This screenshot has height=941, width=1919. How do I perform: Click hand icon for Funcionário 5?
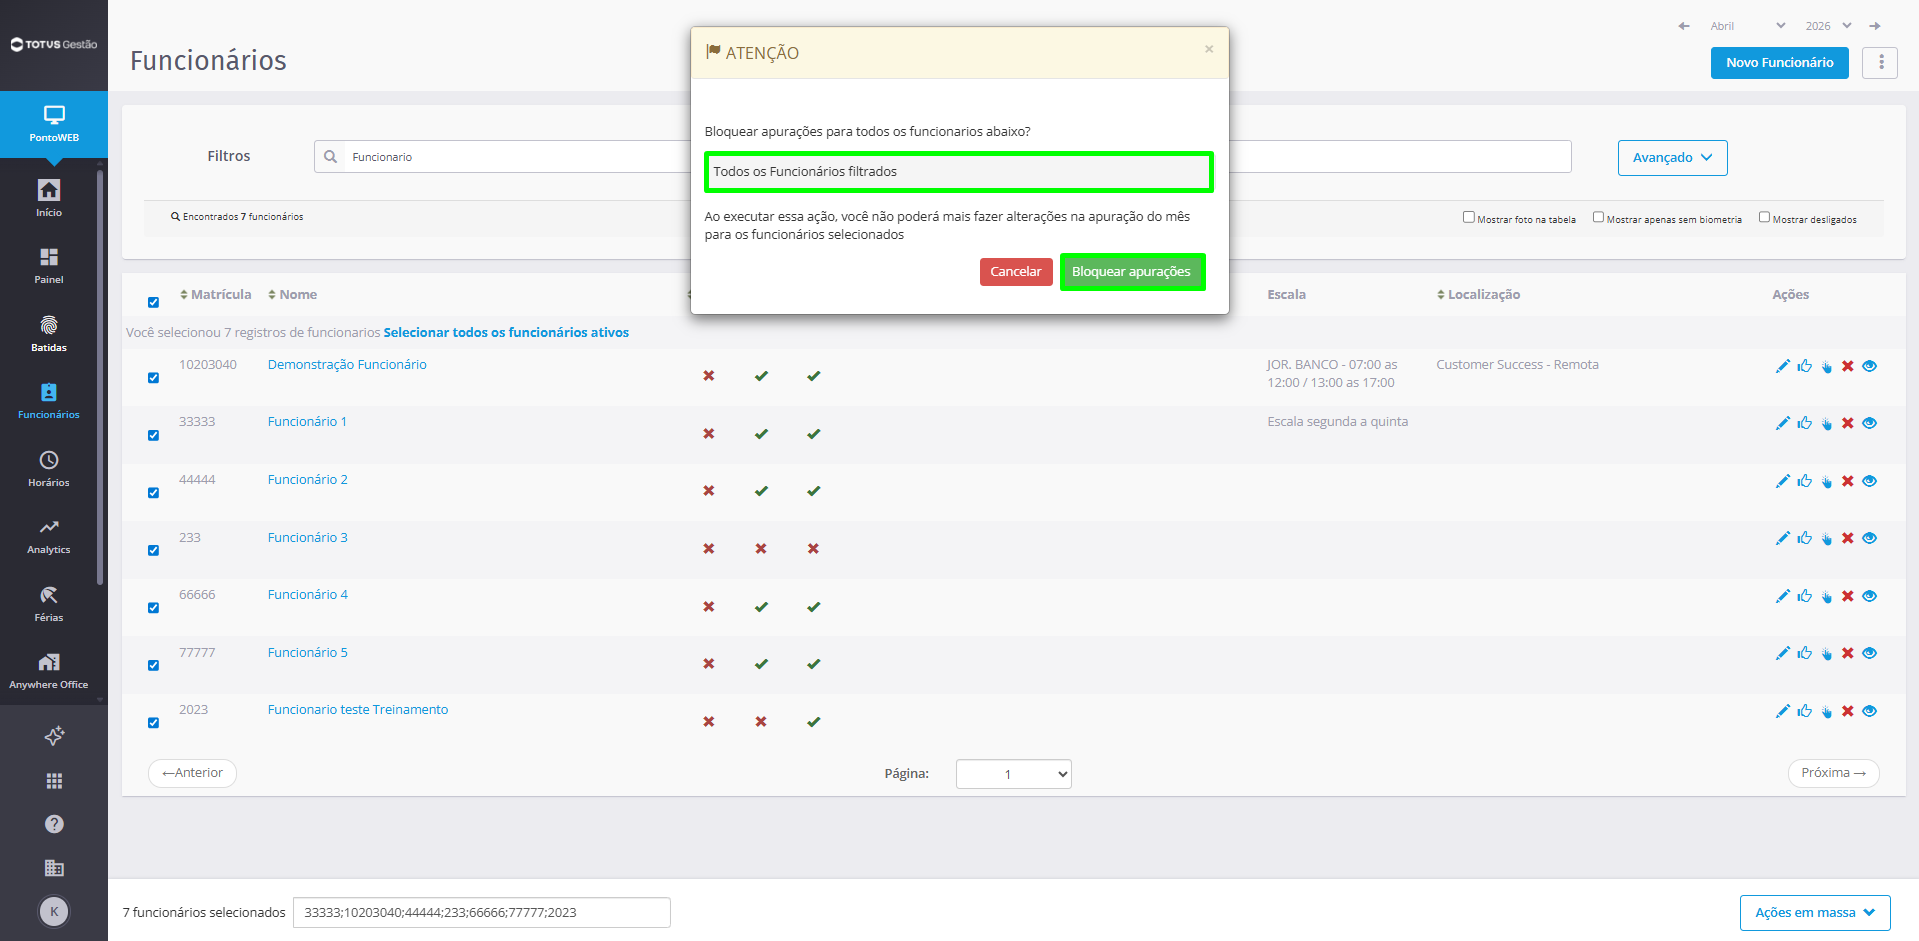(1826, 654)
